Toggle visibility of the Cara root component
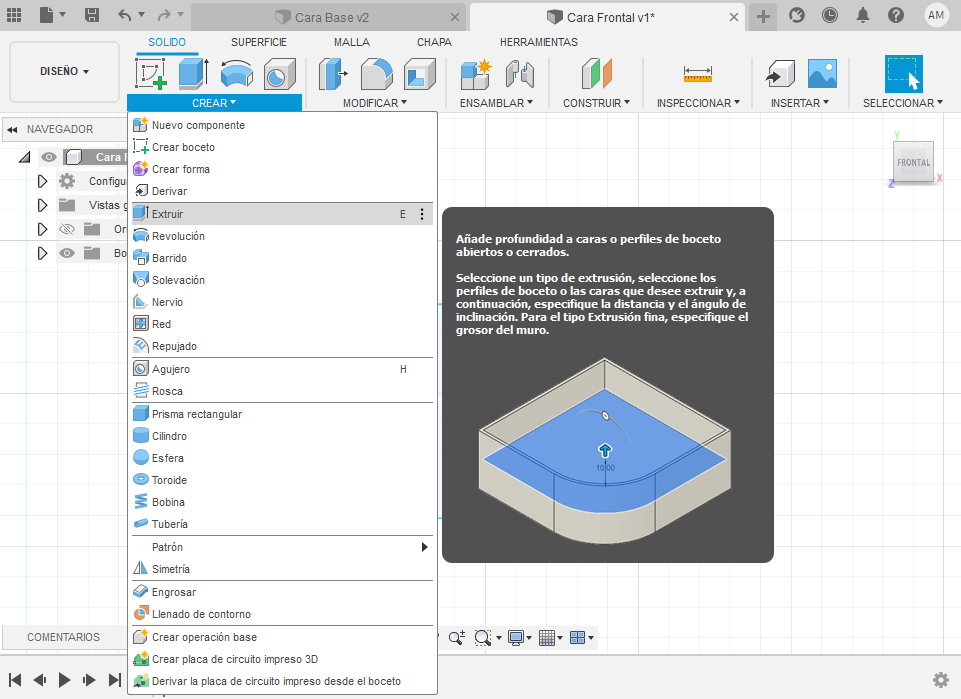The height and width of the screenshot is (699, 961). click(x=48, y=157)
